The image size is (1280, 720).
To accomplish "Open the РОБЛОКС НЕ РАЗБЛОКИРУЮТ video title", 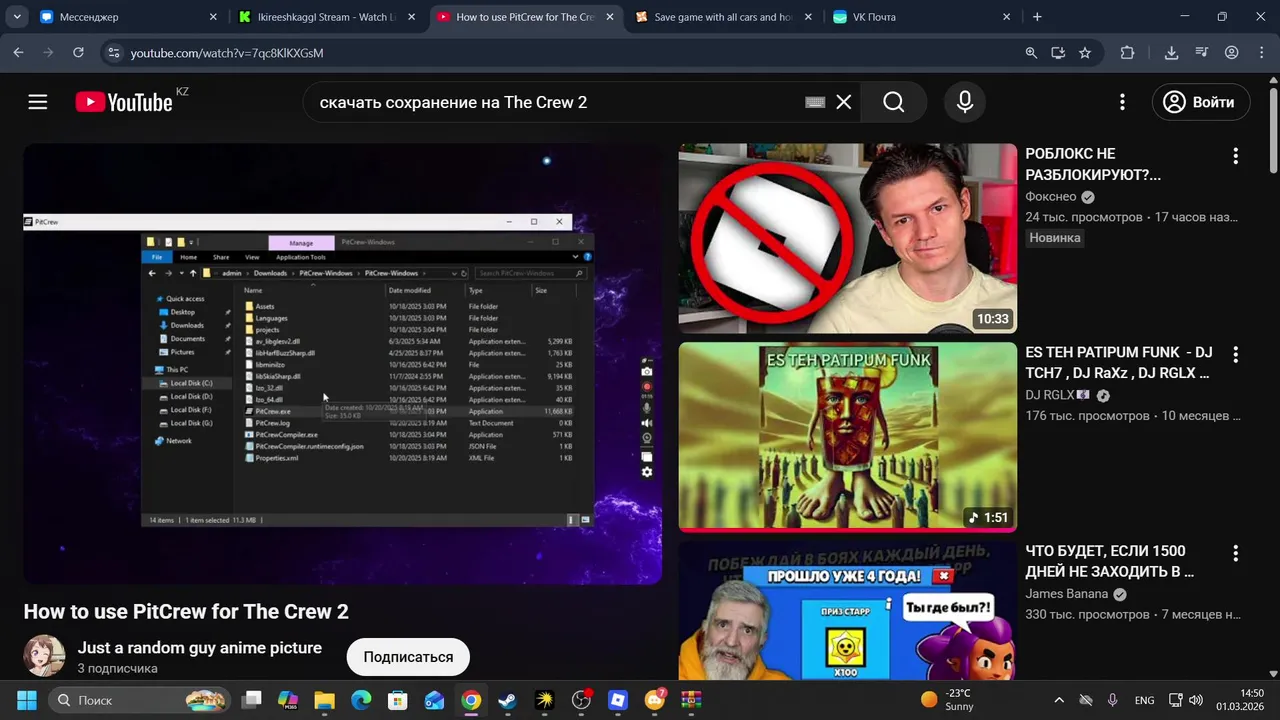I will [x=1093, y=164].
